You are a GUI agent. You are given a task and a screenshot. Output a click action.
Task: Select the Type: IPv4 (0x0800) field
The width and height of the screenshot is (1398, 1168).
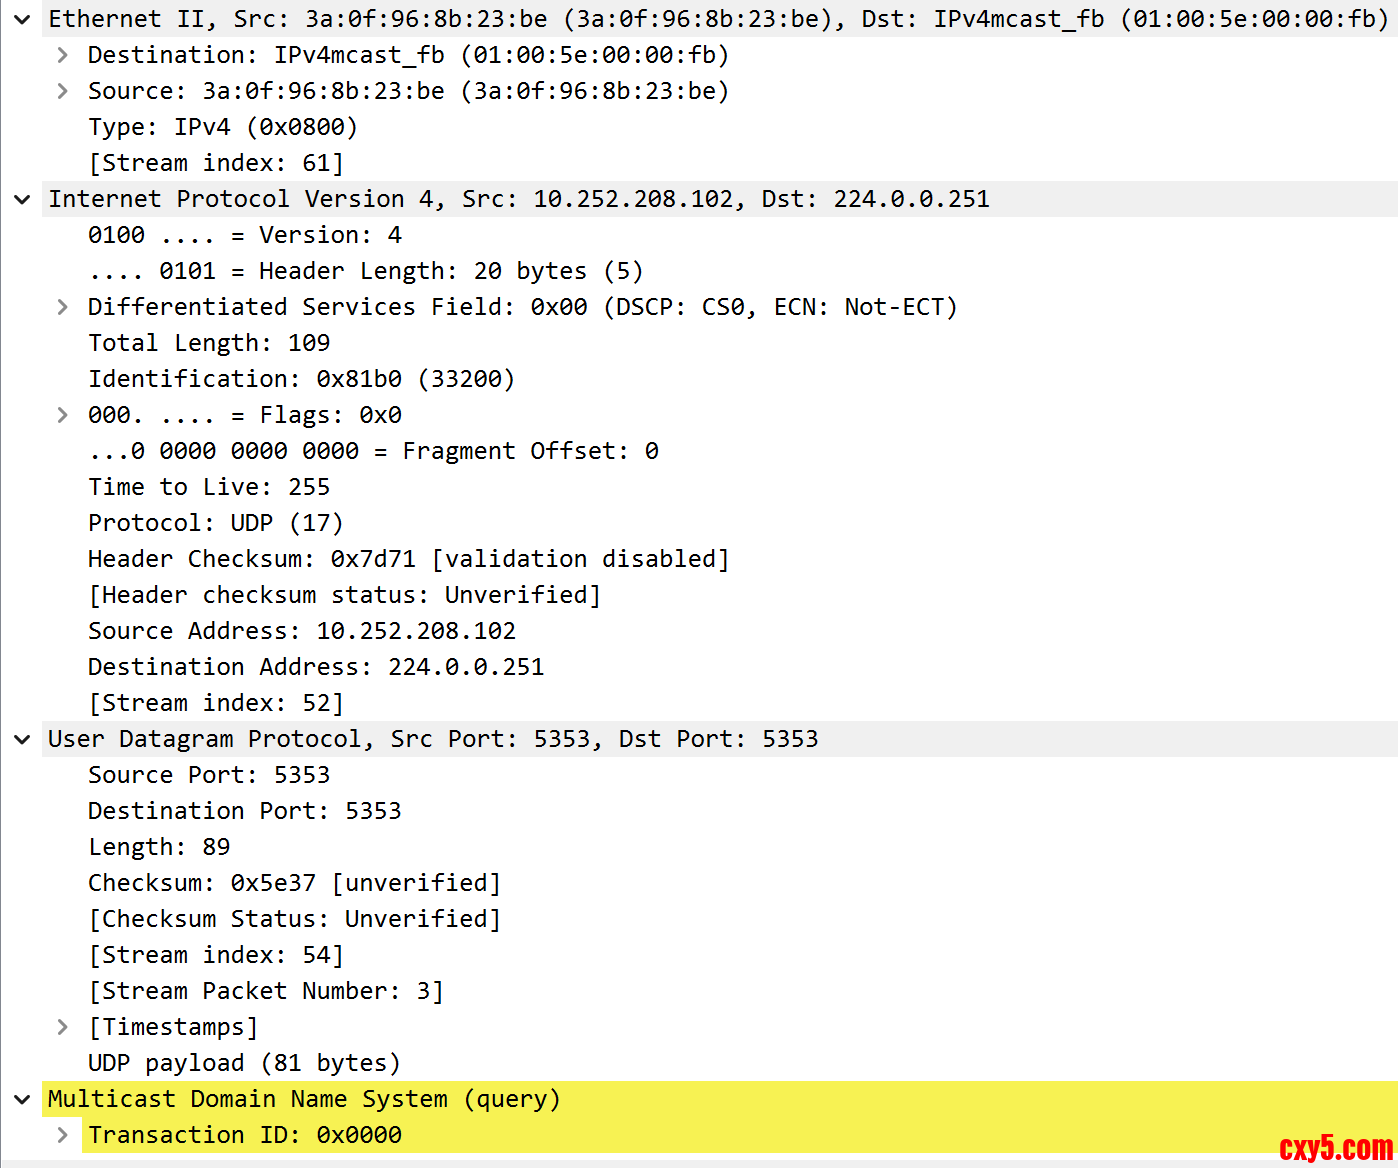pos(222,127)
